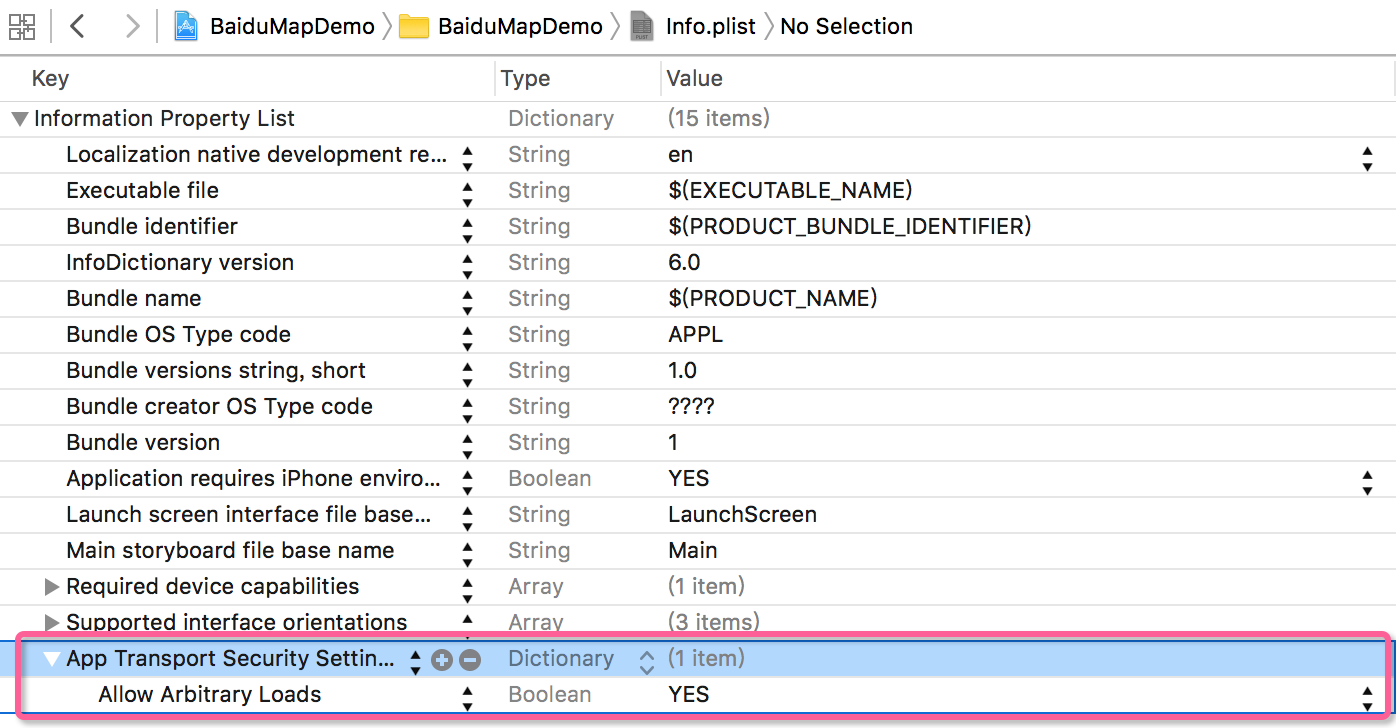Go back with the left arrow
The width and height of the screenshot is (1396, 728).
(x=77, y=27)
